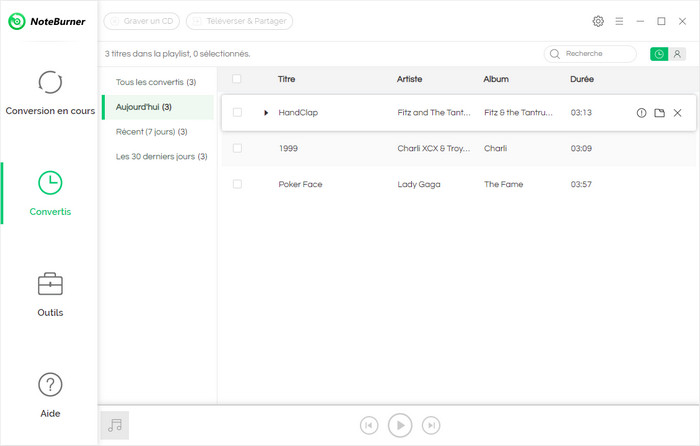Click the NoteBurner logo
This screenshot has height=446, width=700.
[x=46, y=21]
